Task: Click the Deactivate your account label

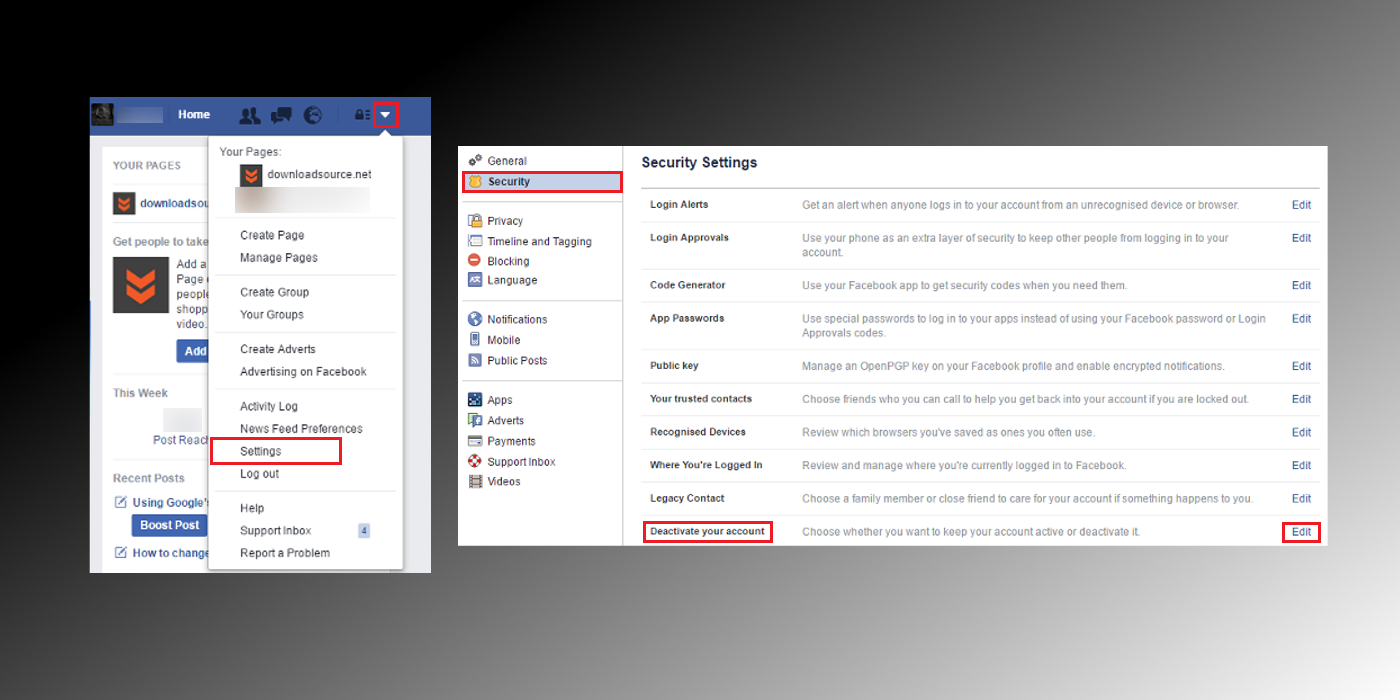Action: tap(707, 531)
